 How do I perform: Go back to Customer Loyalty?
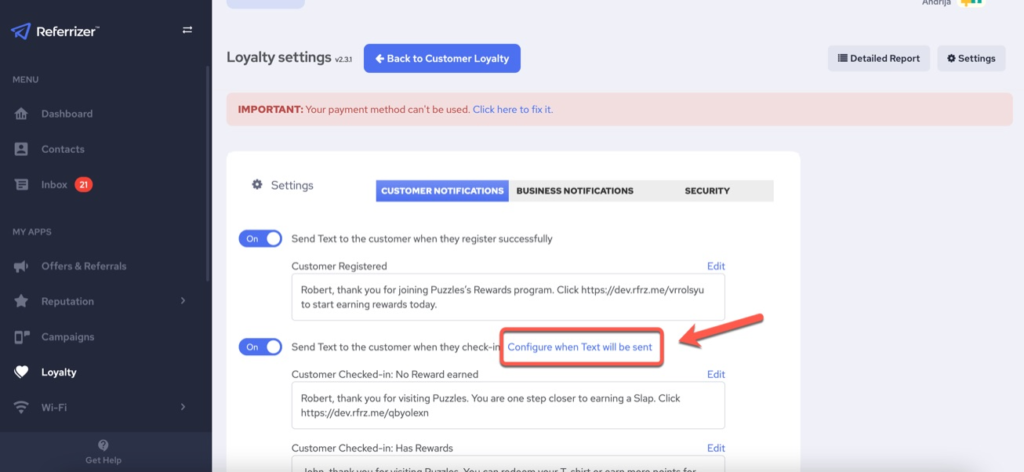[441, 58]
